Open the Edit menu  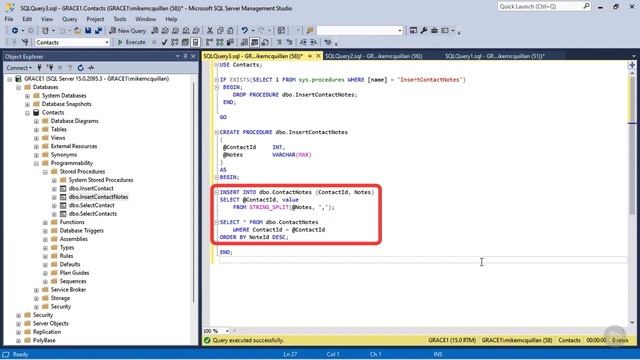27,19
